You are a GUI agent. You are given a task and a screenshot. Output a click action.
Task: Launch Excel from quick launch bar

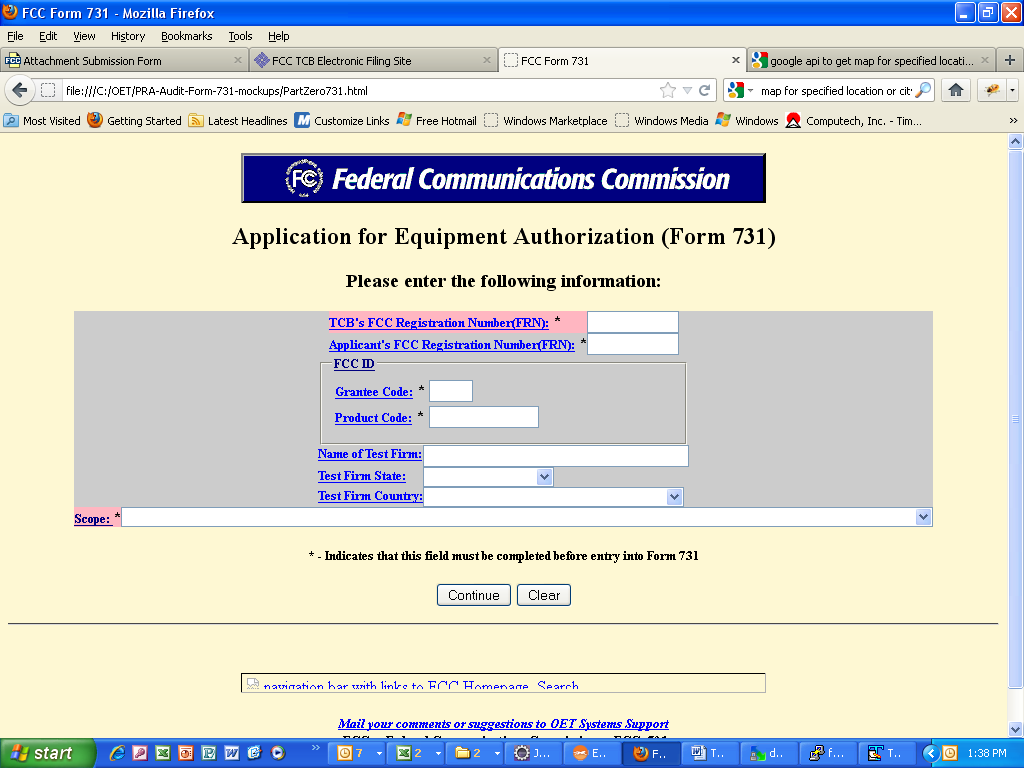coord(163,753)
